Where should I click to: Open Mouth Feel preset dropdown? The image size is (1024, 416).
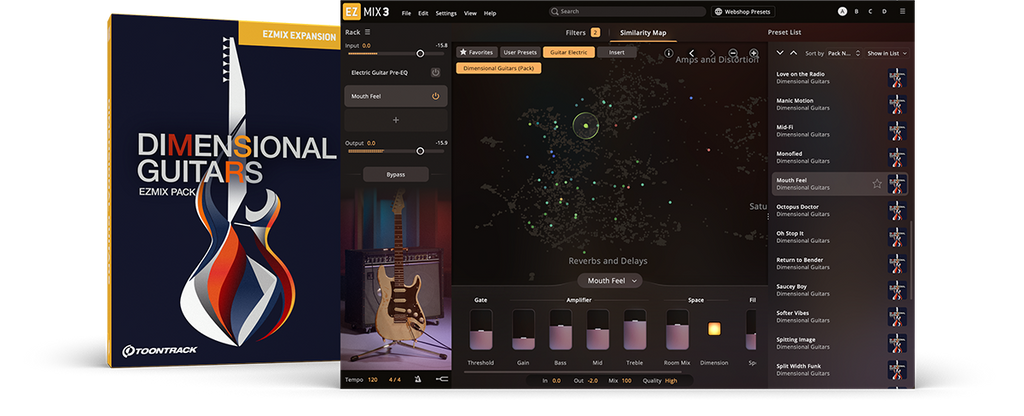[610, 280]
